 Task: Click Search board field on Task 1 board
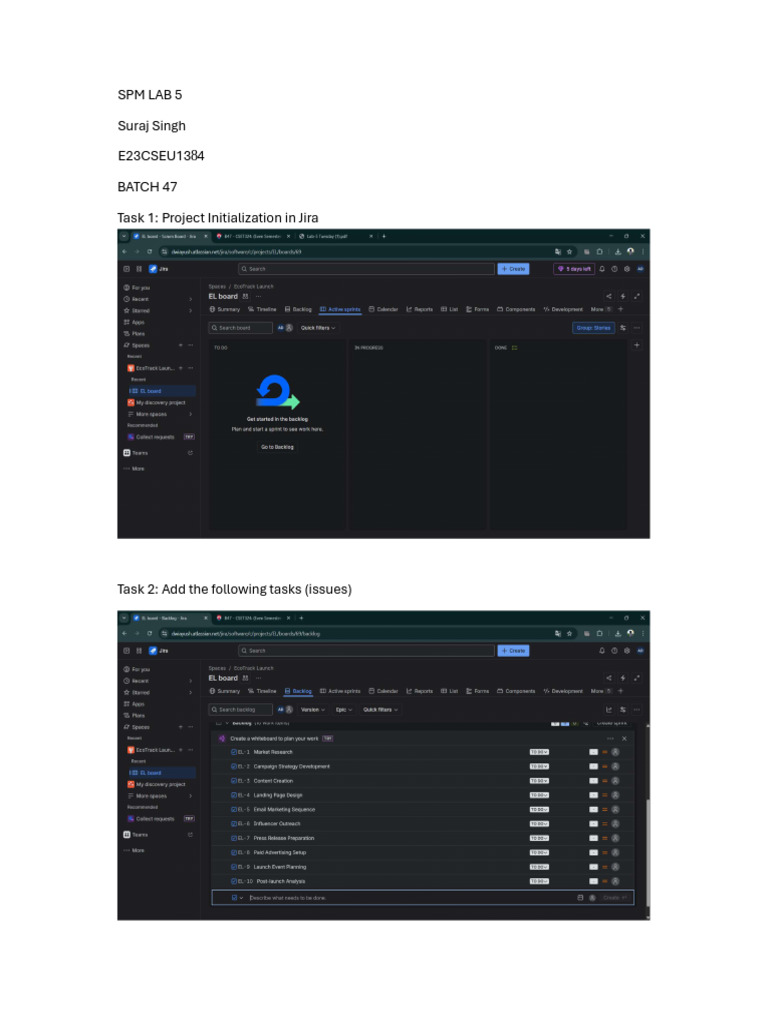tap(240, 328)
